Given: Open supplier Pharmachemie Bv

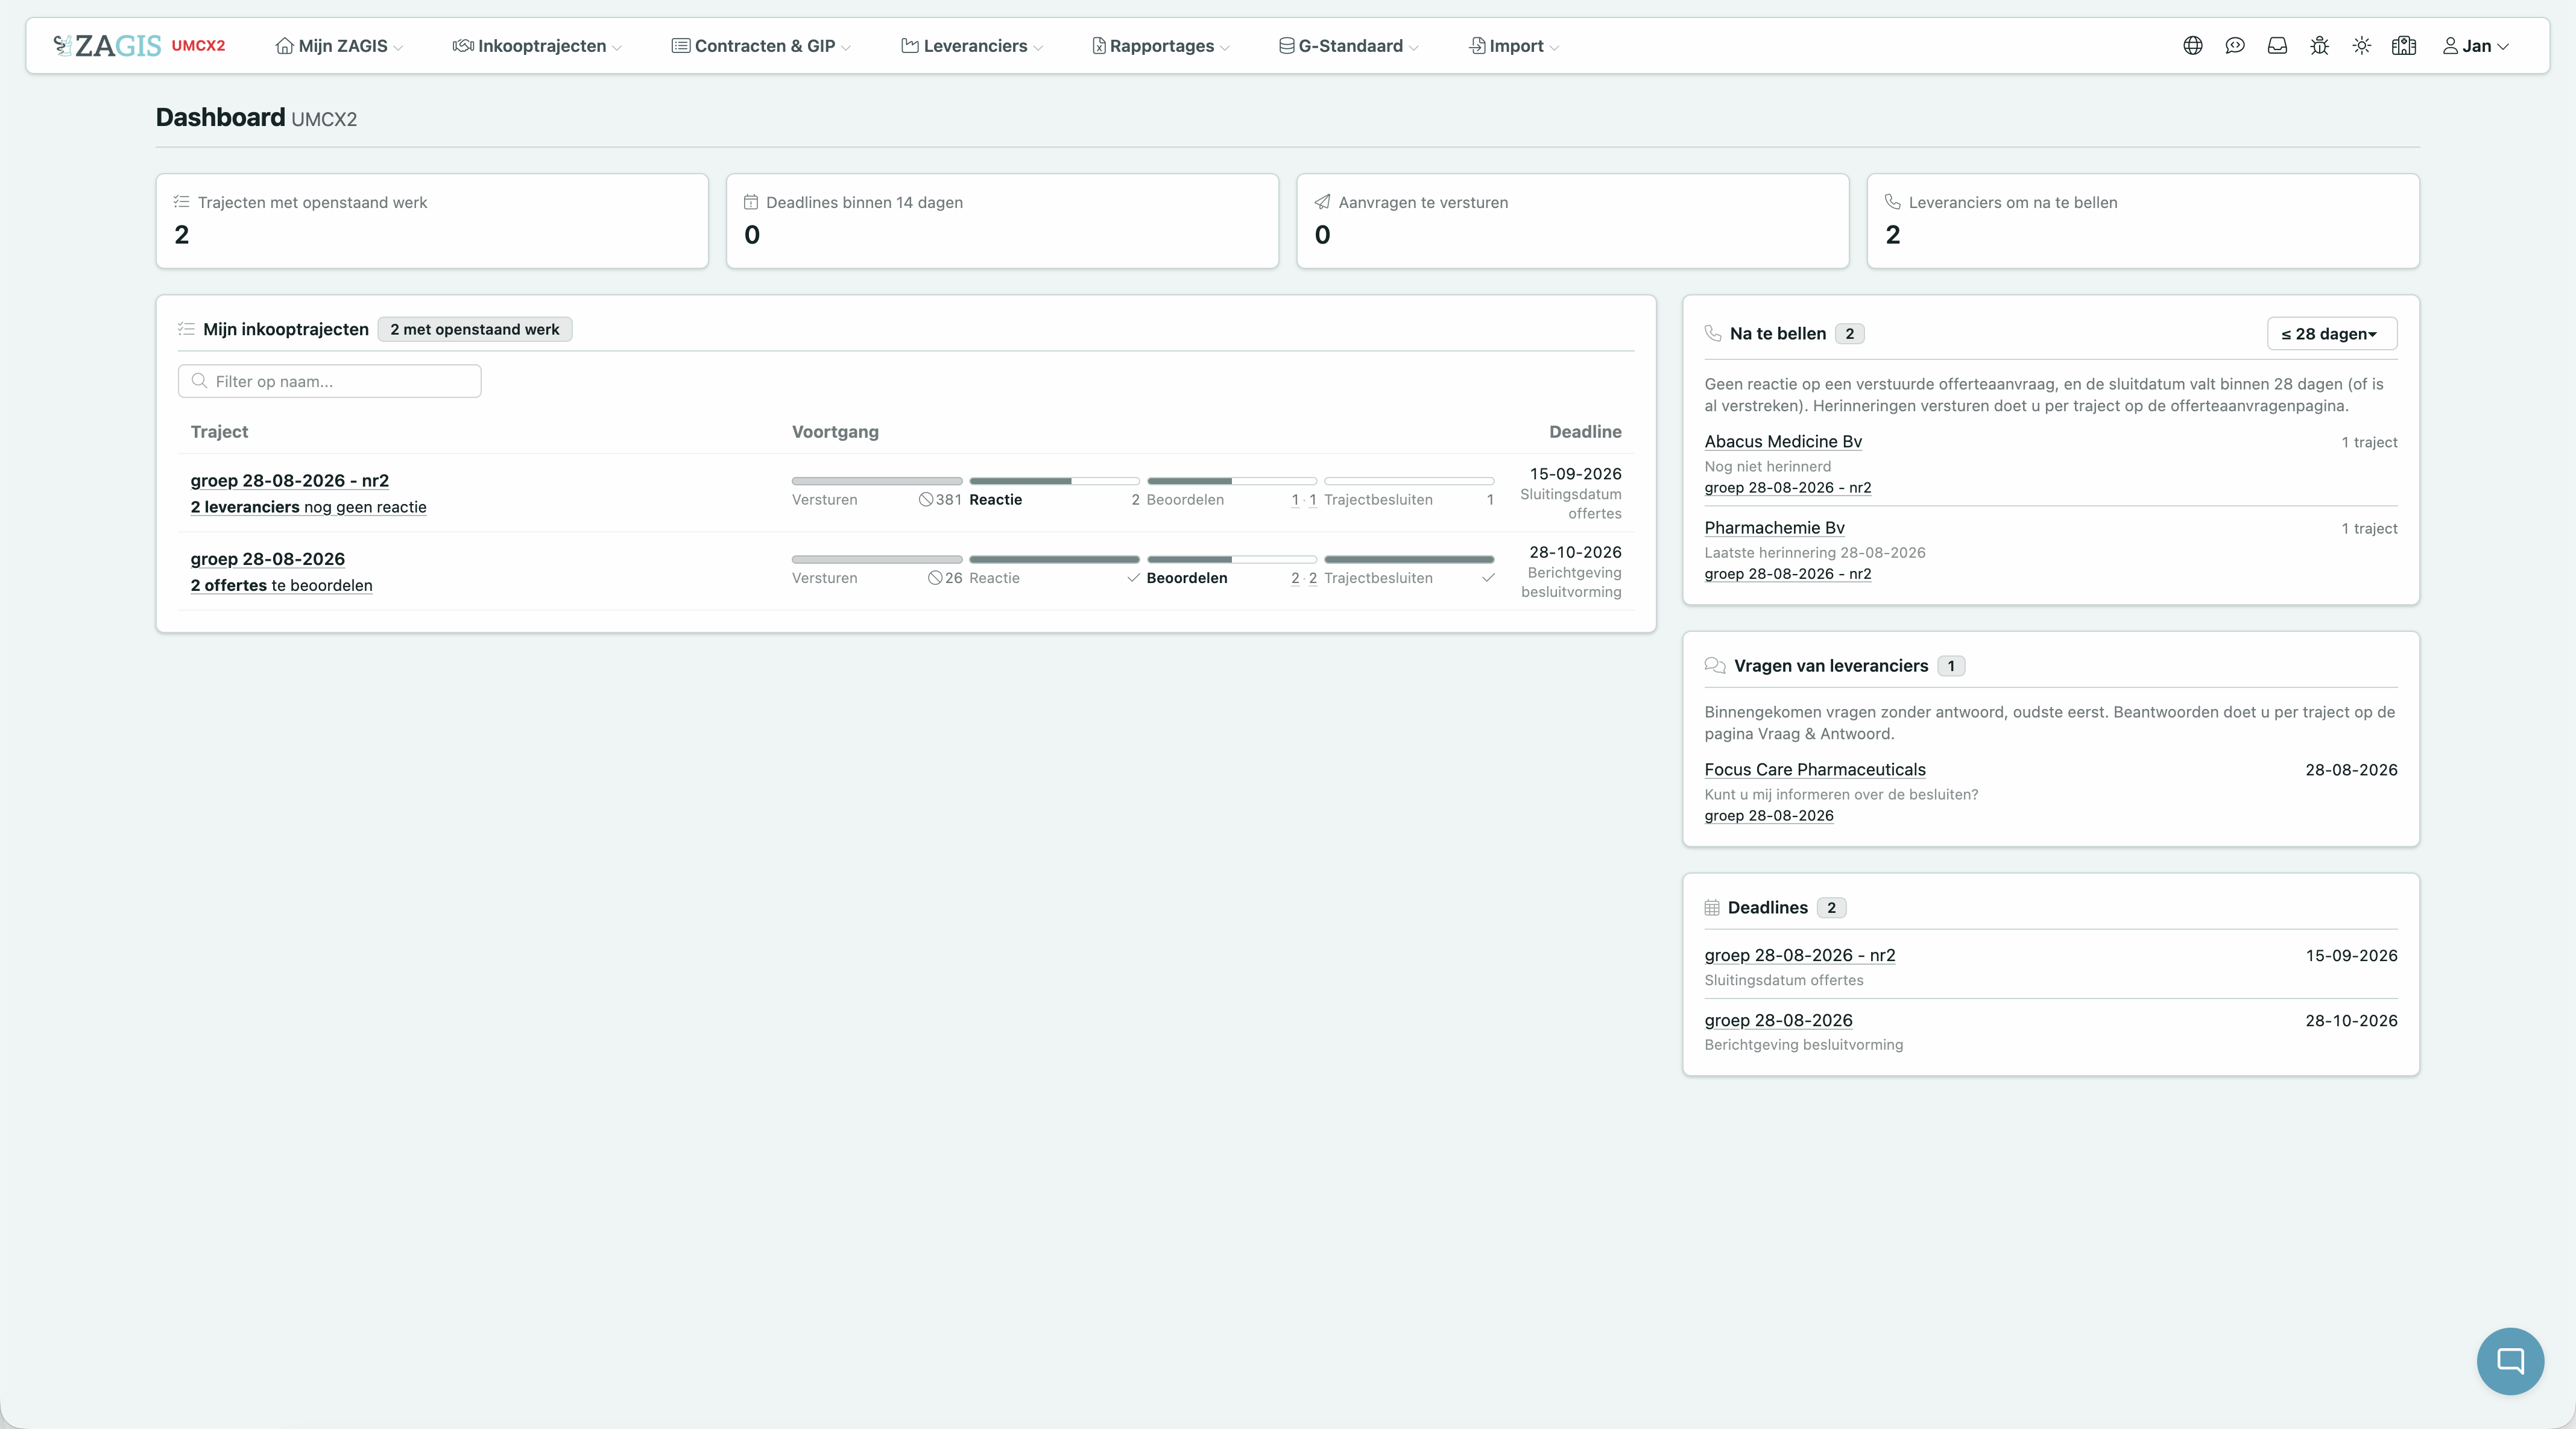Looking at the screenshot, I should [x=1774, y=528].
